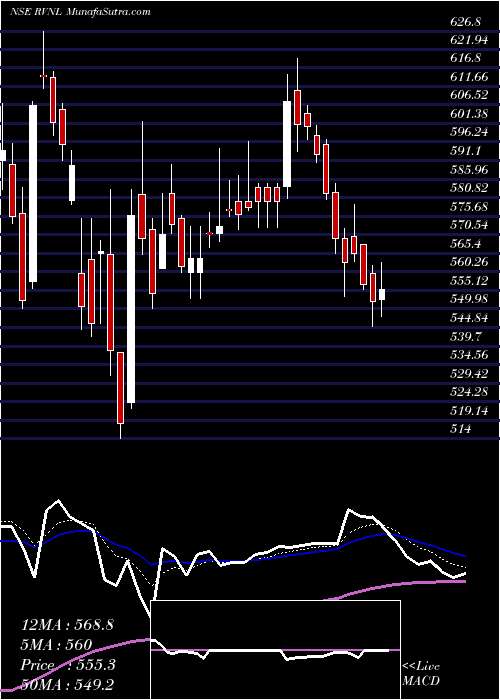The width and height of the screenshot is (500, 700).
Task: Select the 514 price axis label
Action: point(461,429)
